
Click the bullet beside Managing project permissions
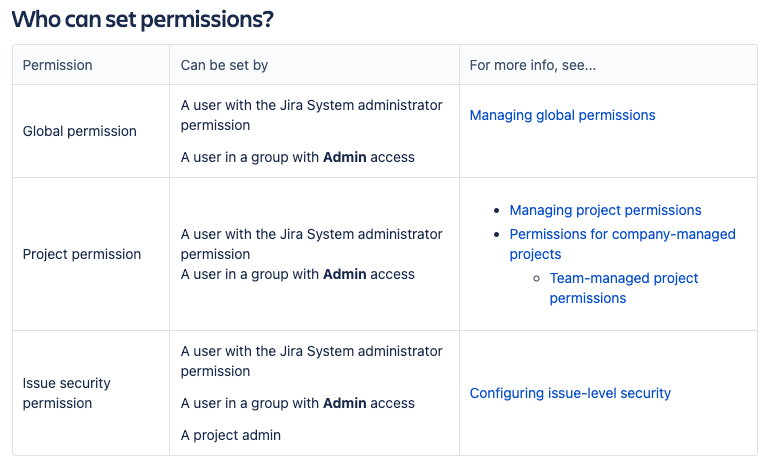497,211
